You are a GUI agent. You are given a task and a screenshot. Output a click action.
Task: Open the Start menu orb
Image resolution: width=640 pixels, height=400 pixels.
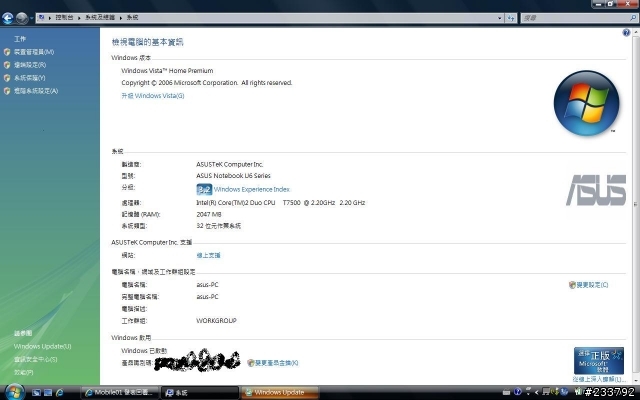click(15, 393)
